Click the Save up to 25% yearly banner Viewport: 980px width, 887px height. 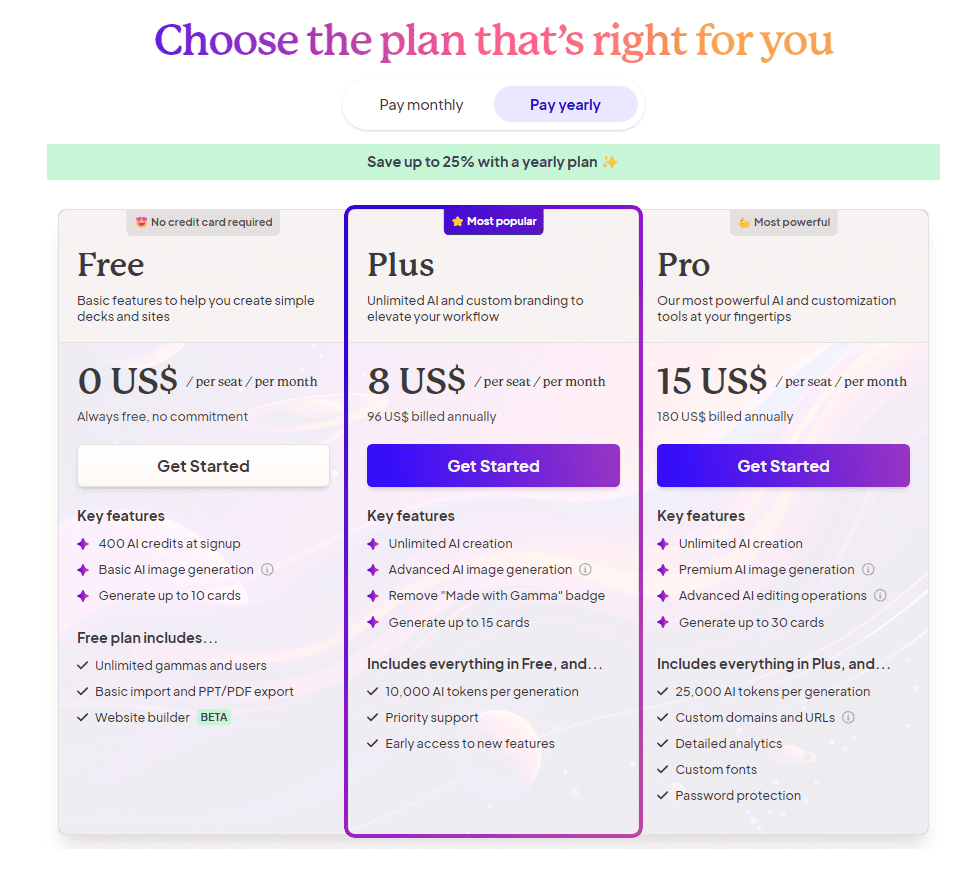click(x=493, y=162)
